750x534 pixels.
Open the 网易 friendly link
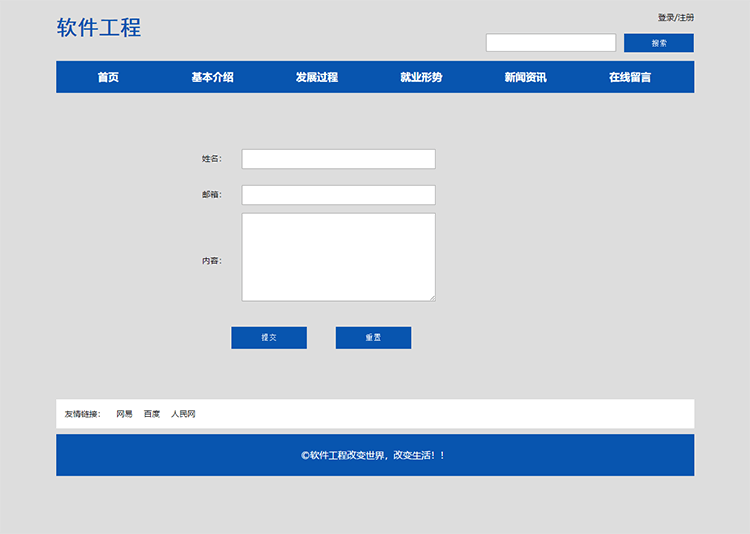(x=124, y=414)
